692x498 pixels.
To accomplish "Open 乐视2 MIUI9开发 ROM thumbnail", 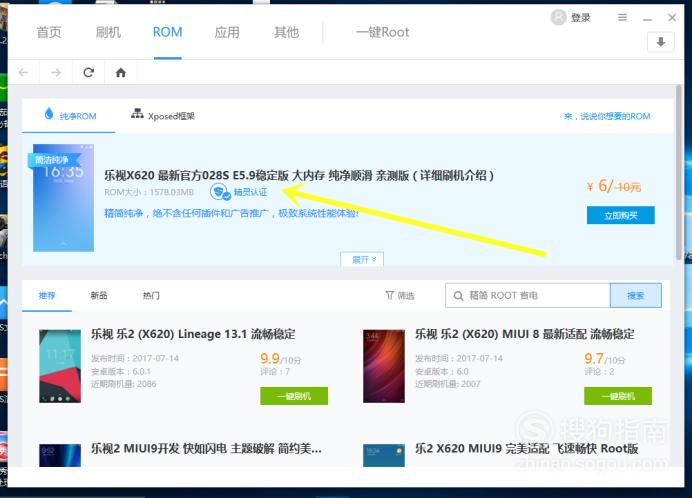I will coord(60,455).
